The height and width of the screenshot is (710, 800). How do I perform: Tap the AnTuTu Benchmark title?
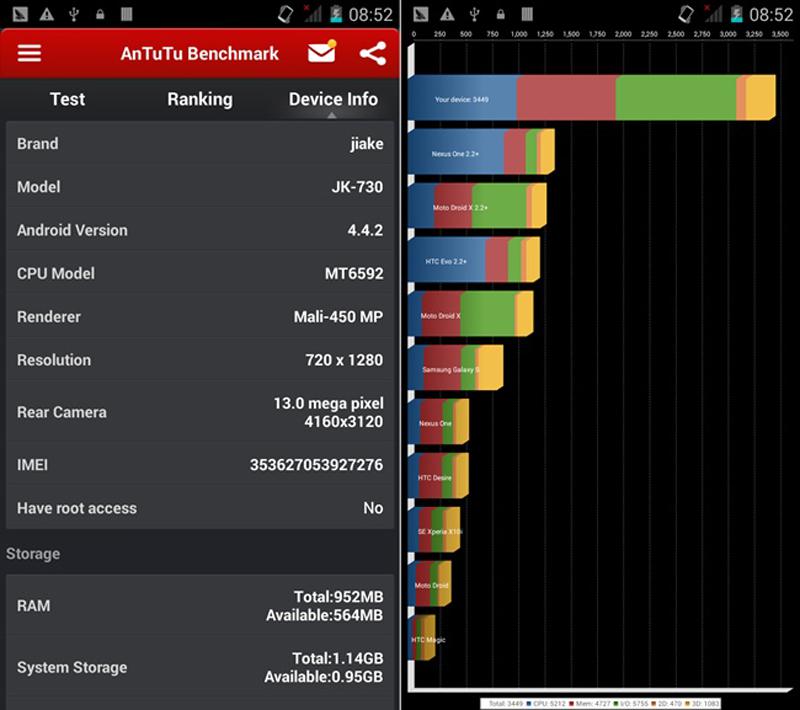point(199,53)
